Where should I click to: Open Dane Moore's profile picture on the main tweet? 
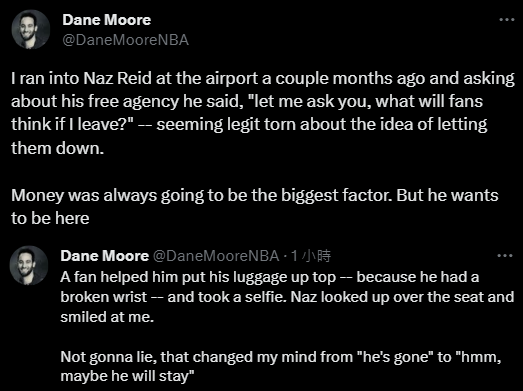pos(31,29)
